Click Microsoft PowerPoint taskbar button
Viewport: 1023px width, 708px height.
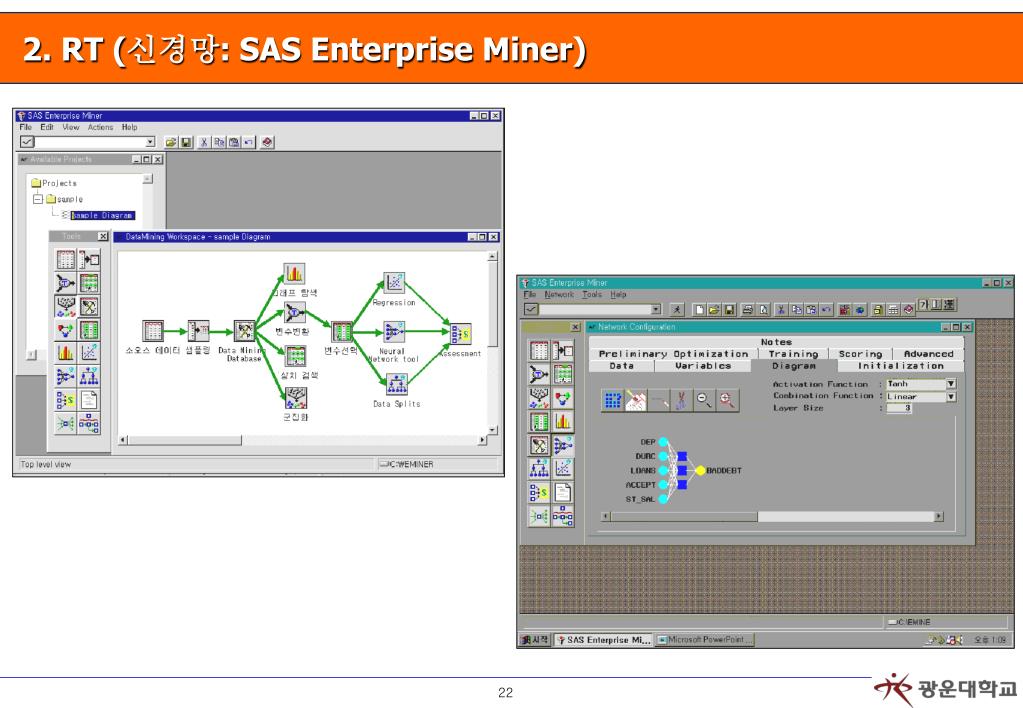(x=704, y=640)
